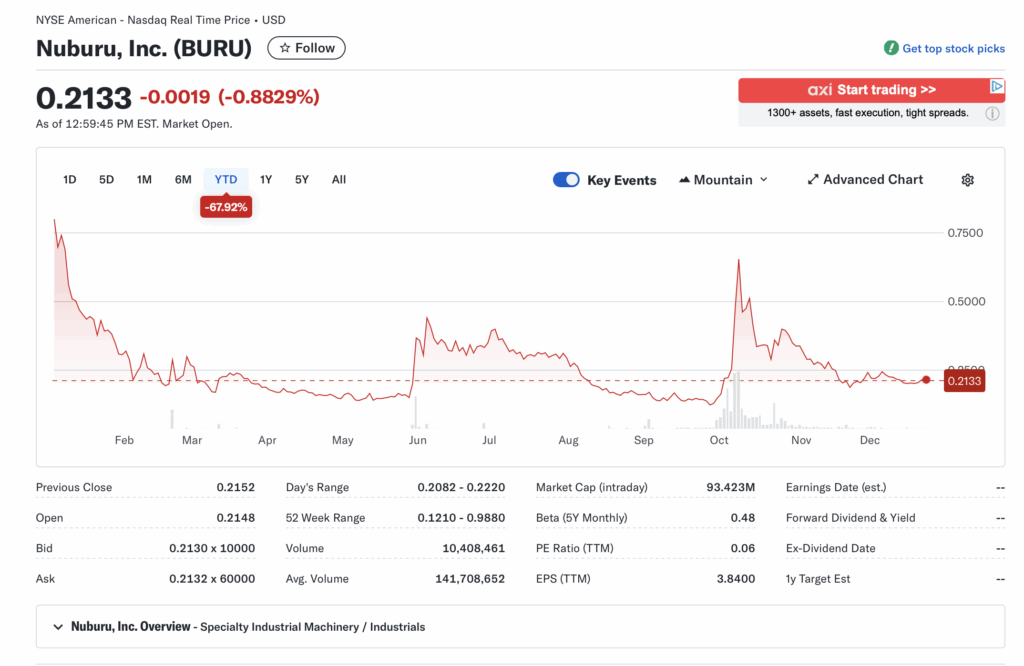Switch to the 1D time range
This screenshot has width=1024, height=666.
(x=69, y=179)
